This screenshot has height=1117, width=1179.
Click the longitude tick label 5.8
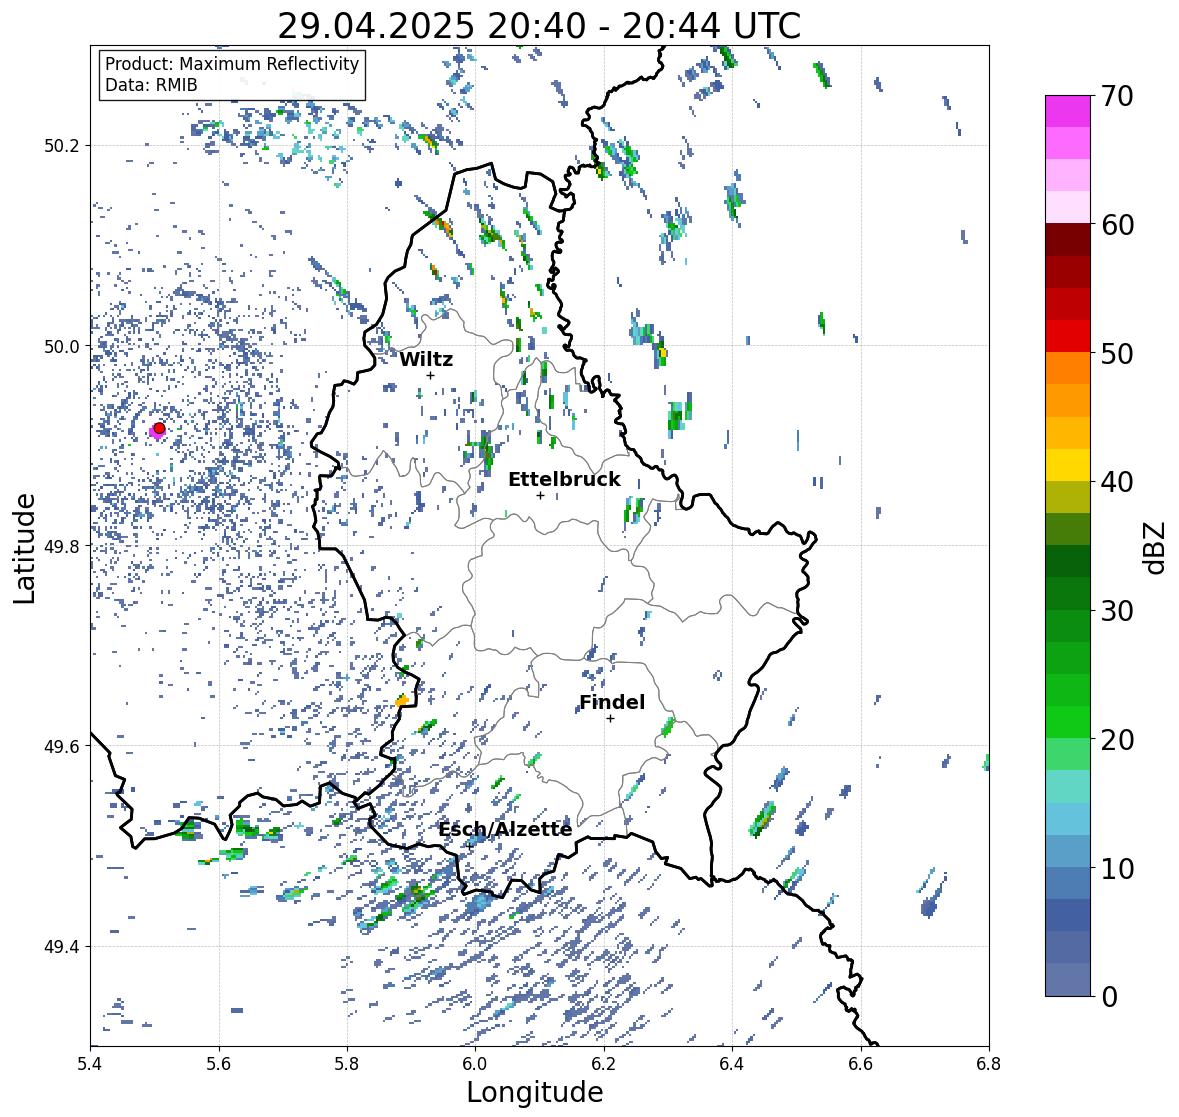click(347, 1064)
